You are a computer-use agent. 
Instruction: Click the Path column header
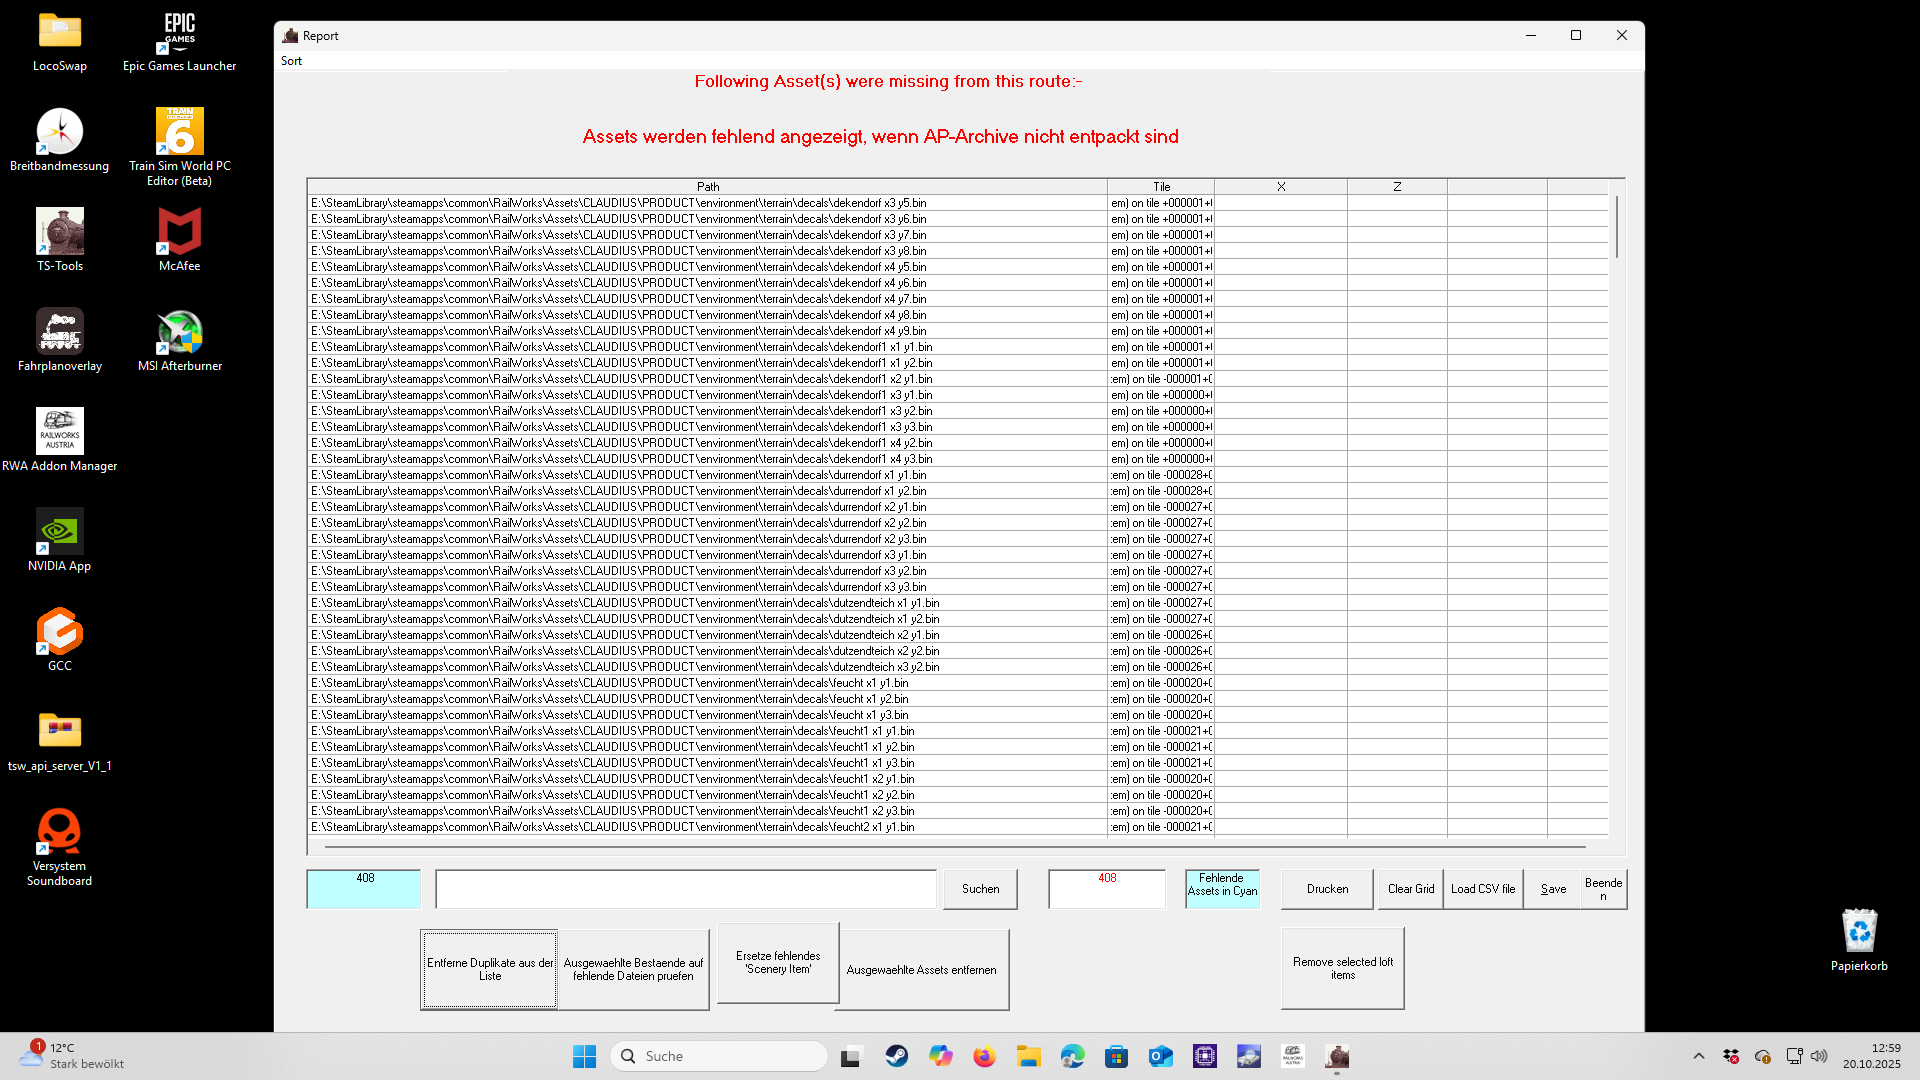[x=707, y=187]
